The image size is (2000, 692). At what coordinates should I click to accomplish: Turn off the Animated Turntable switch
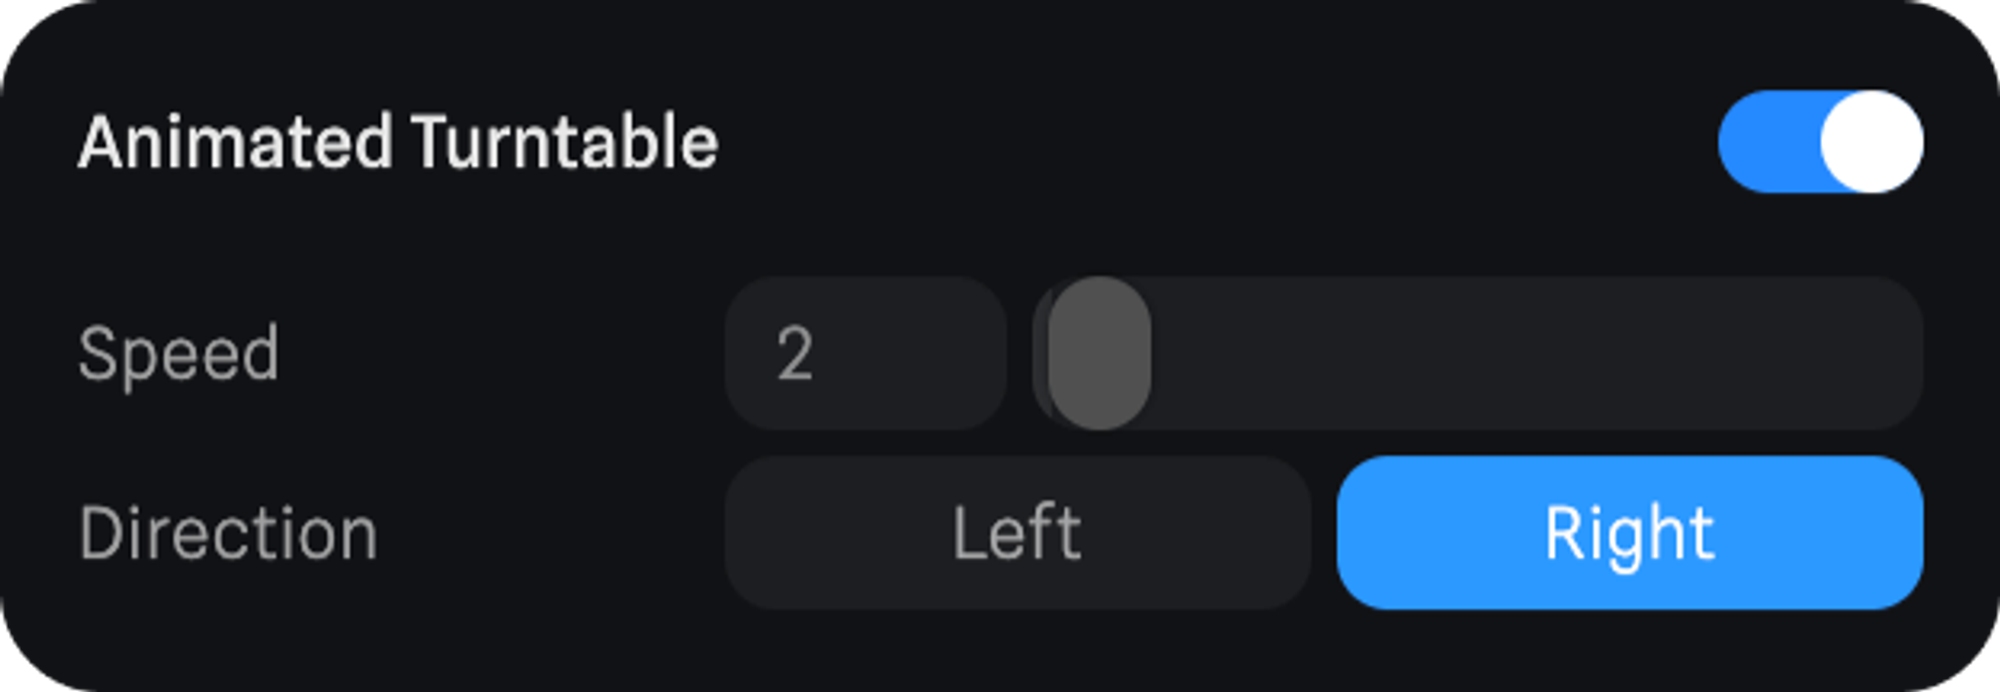(1820, 141)
